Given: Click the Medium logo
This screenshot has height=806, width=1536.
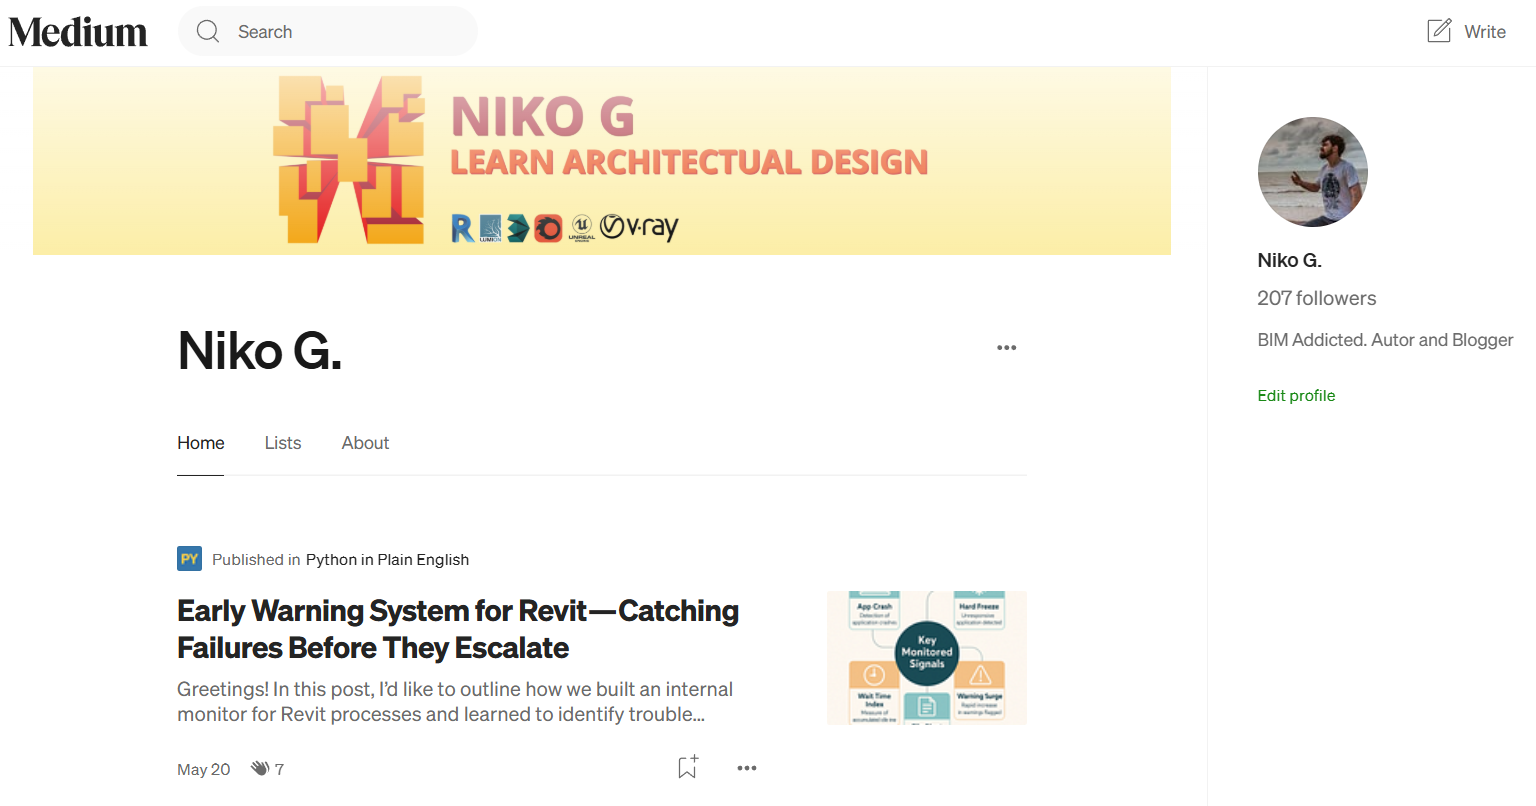Looking at the screenshot, I should point(78,32).
